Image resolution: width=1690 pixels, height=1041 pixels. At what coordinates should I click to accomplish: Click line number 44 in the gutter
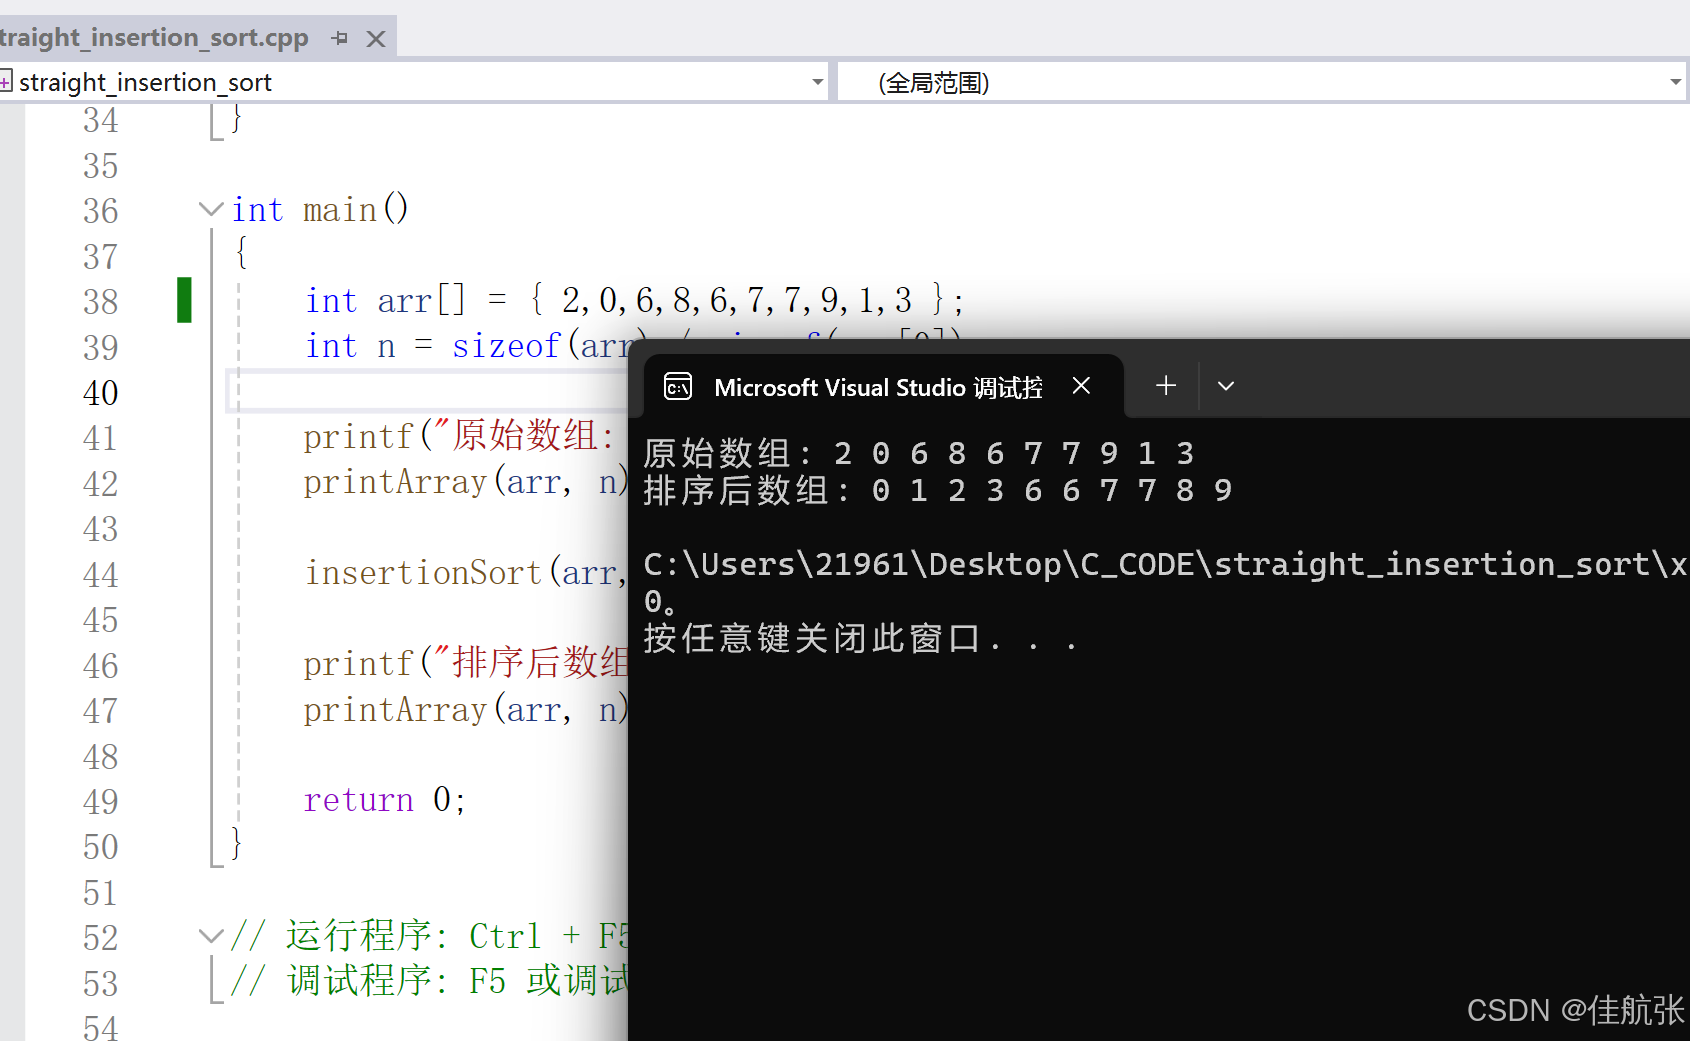(100, 574)
